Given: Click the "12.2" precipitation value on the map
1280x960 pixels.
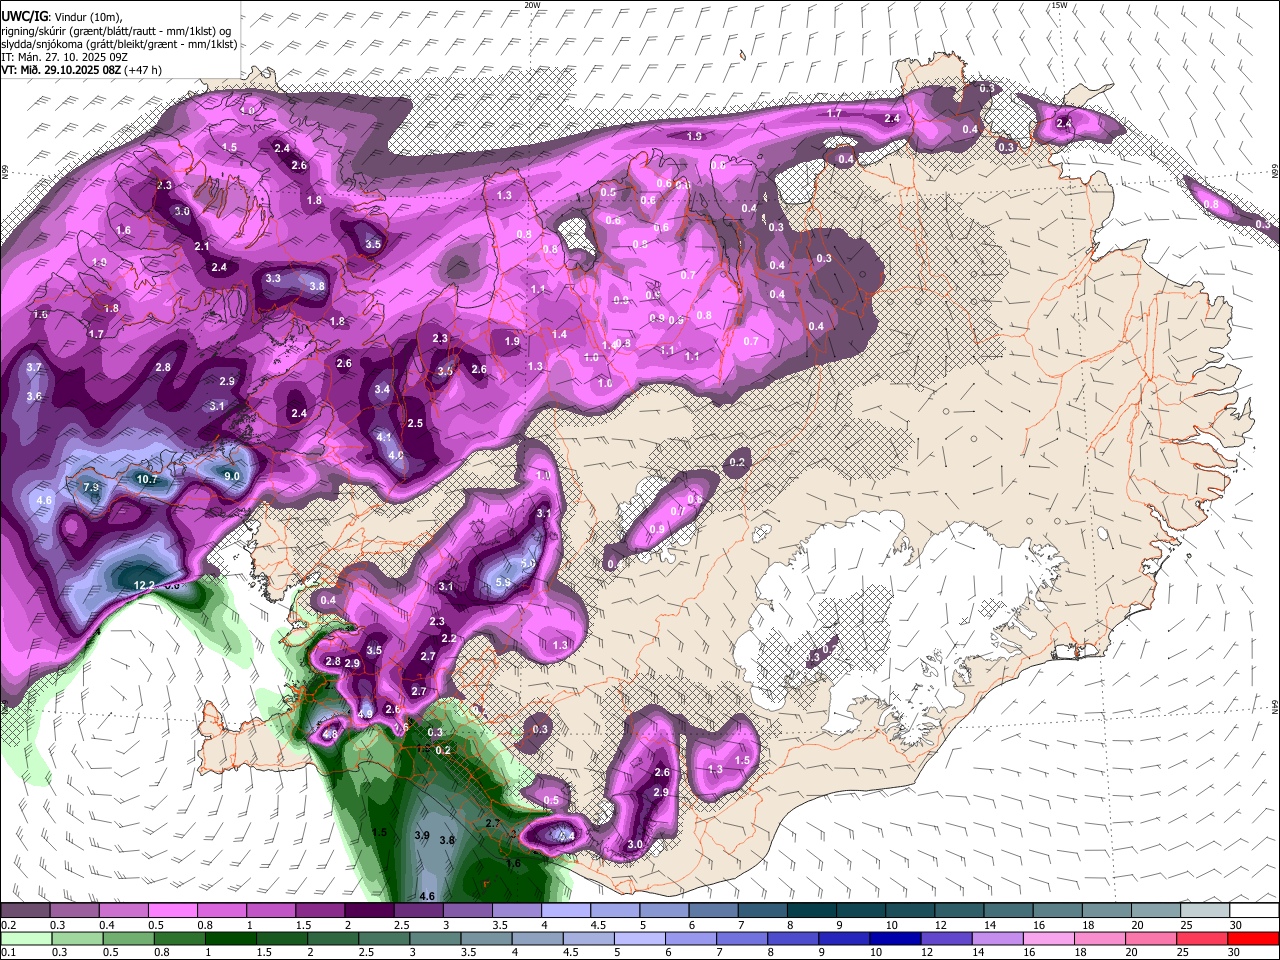Looking at the screenshot, I should (144, 585).
